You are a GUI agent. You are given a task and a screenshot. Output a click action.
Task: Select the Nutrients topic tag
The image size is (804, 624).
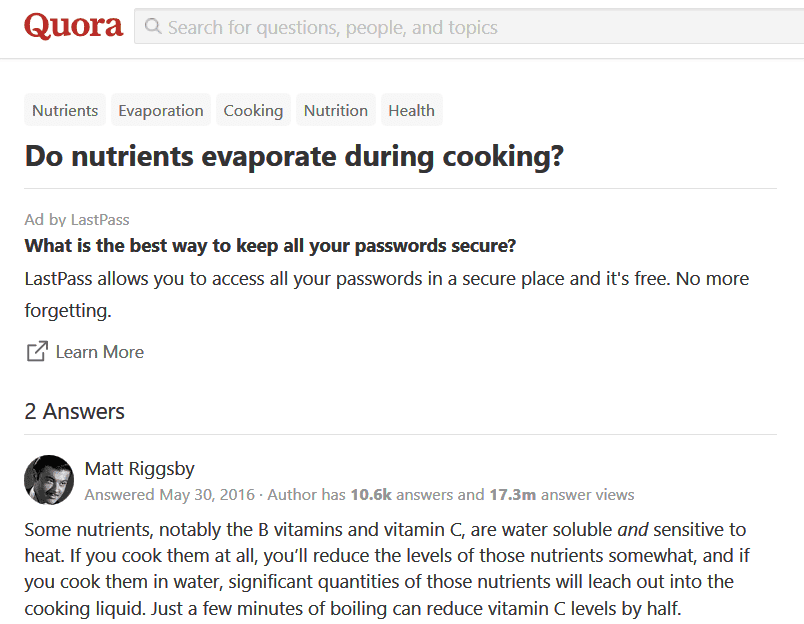(65, 110)
